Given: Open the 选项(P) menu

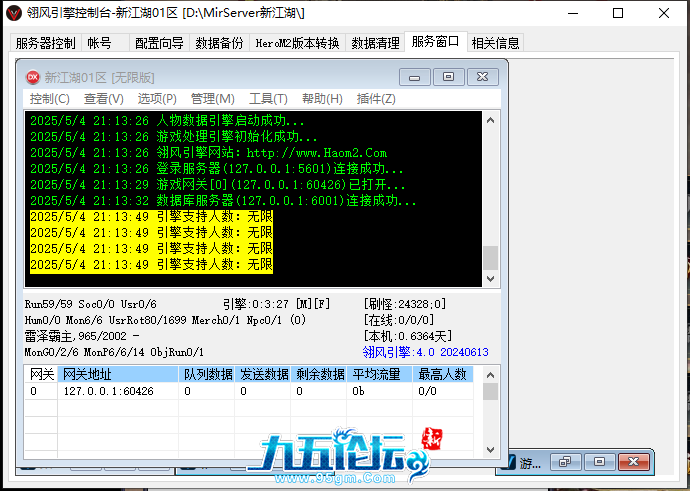Looking at the screenshot, I should coord(157,99).
